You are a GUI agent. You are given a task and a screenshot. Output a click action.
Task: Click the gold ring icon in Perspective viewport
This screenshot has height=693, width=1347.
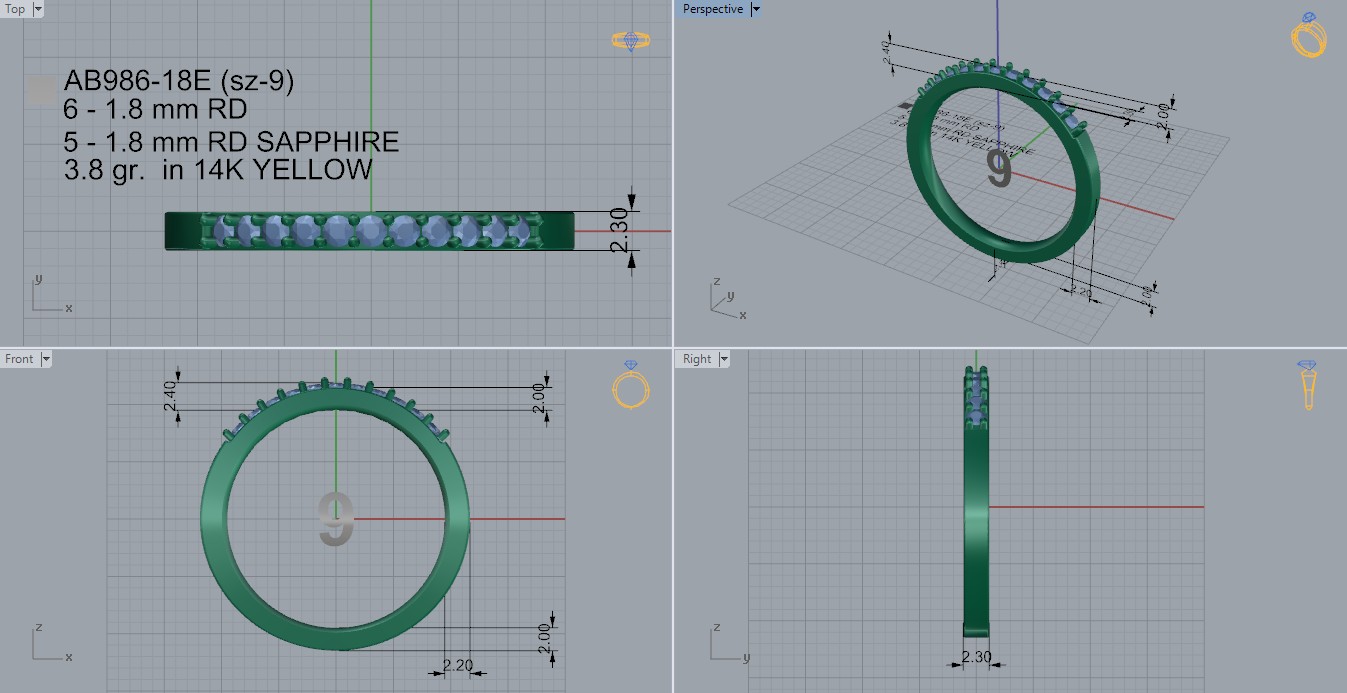coord(1309,37)
